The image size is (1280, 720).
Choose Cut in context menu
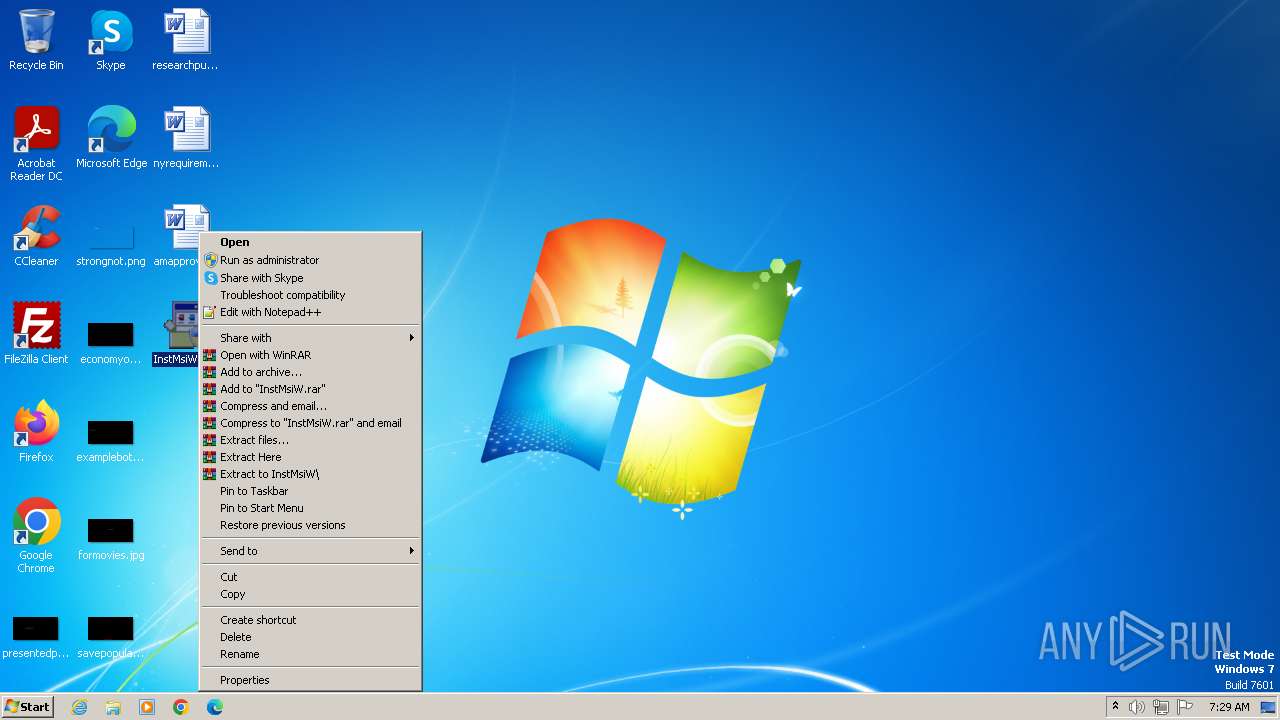[x=311, y=577]
